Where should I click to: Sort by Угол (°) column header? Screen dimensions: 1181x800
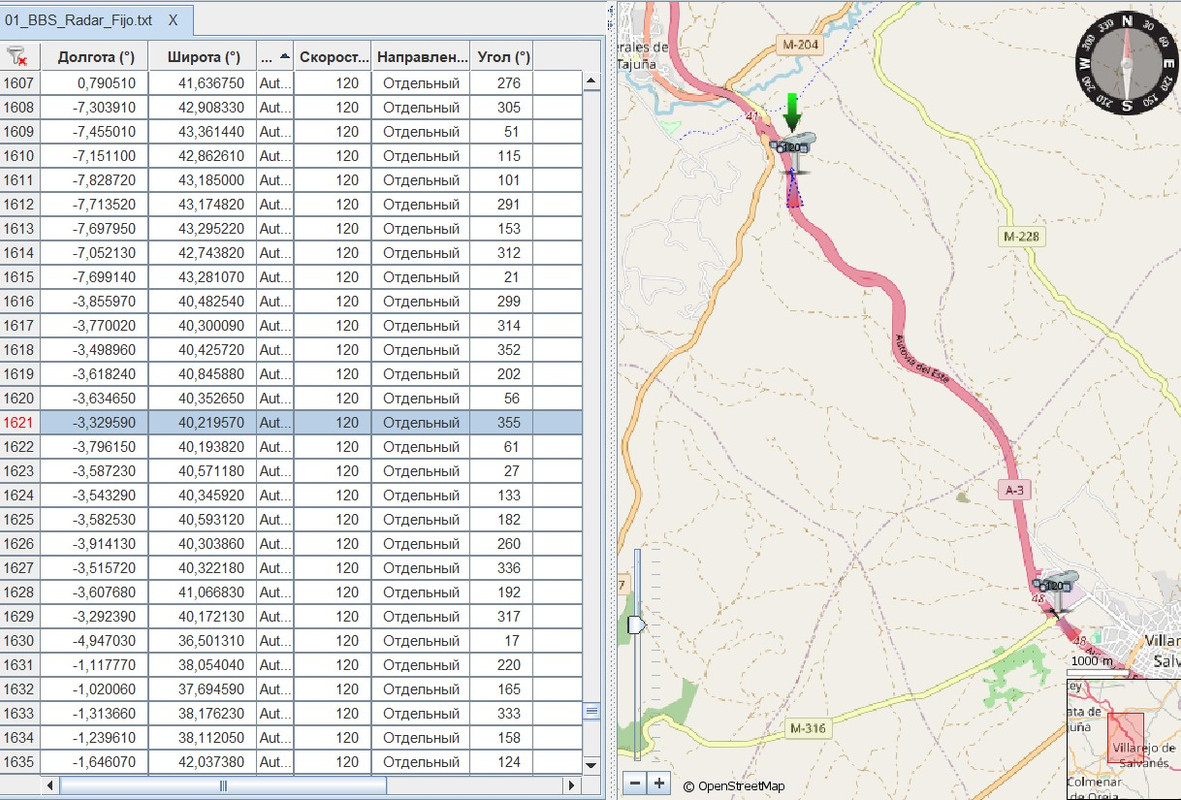click(502, 57)
